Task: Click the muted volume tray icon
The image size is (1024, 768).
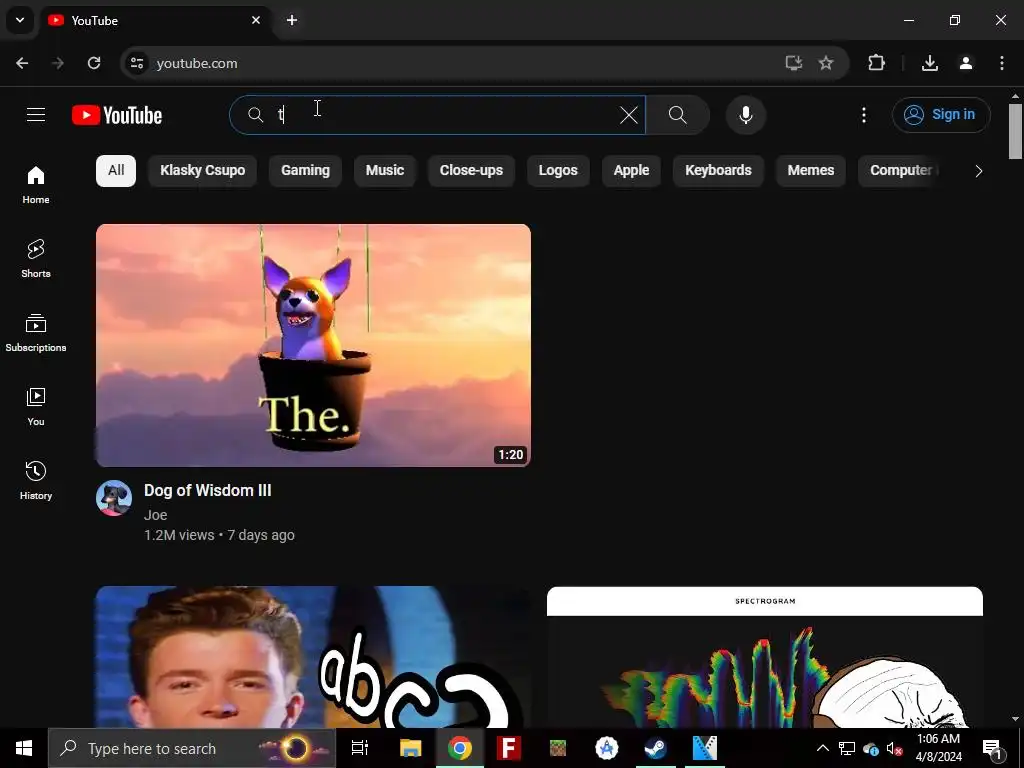Action: 894,748
